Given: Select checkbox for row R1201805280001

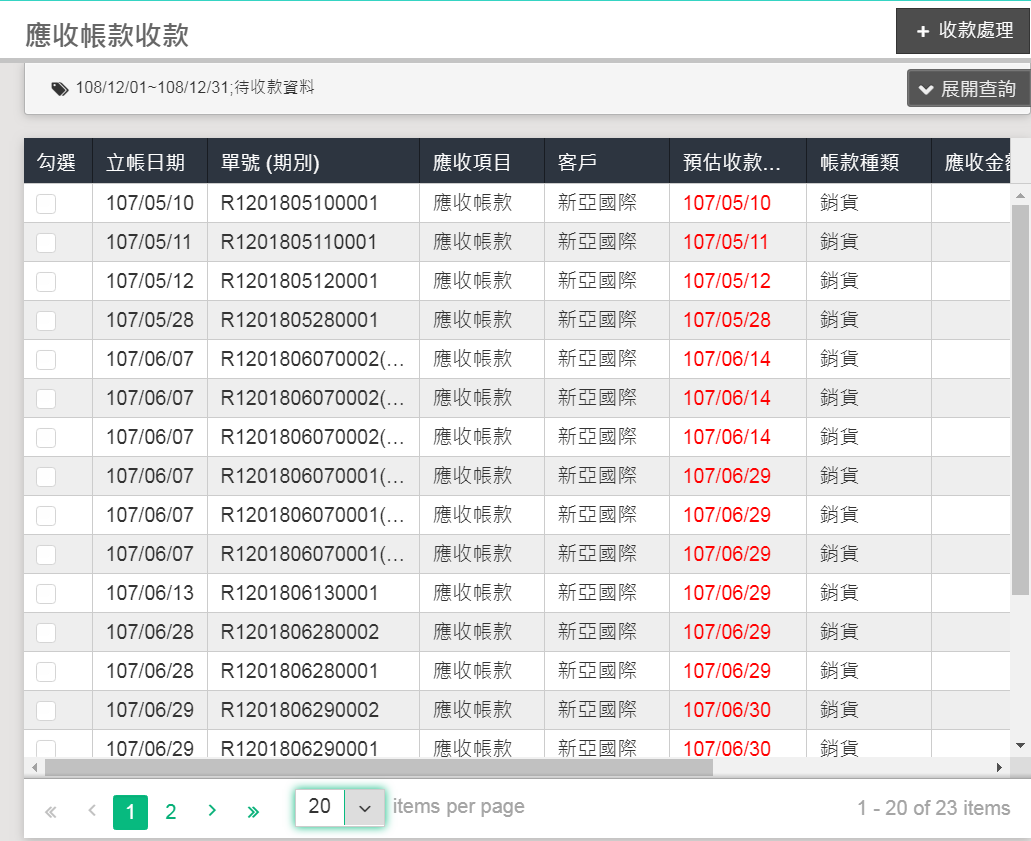Looking at the screenshot, I should 46,321.
